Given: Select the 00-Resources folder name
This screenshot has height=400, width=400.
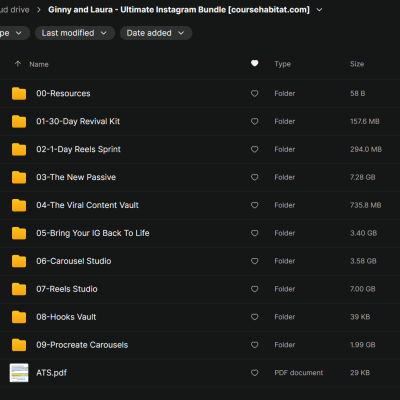Looking at the screenshot, I should pos(63,94).
